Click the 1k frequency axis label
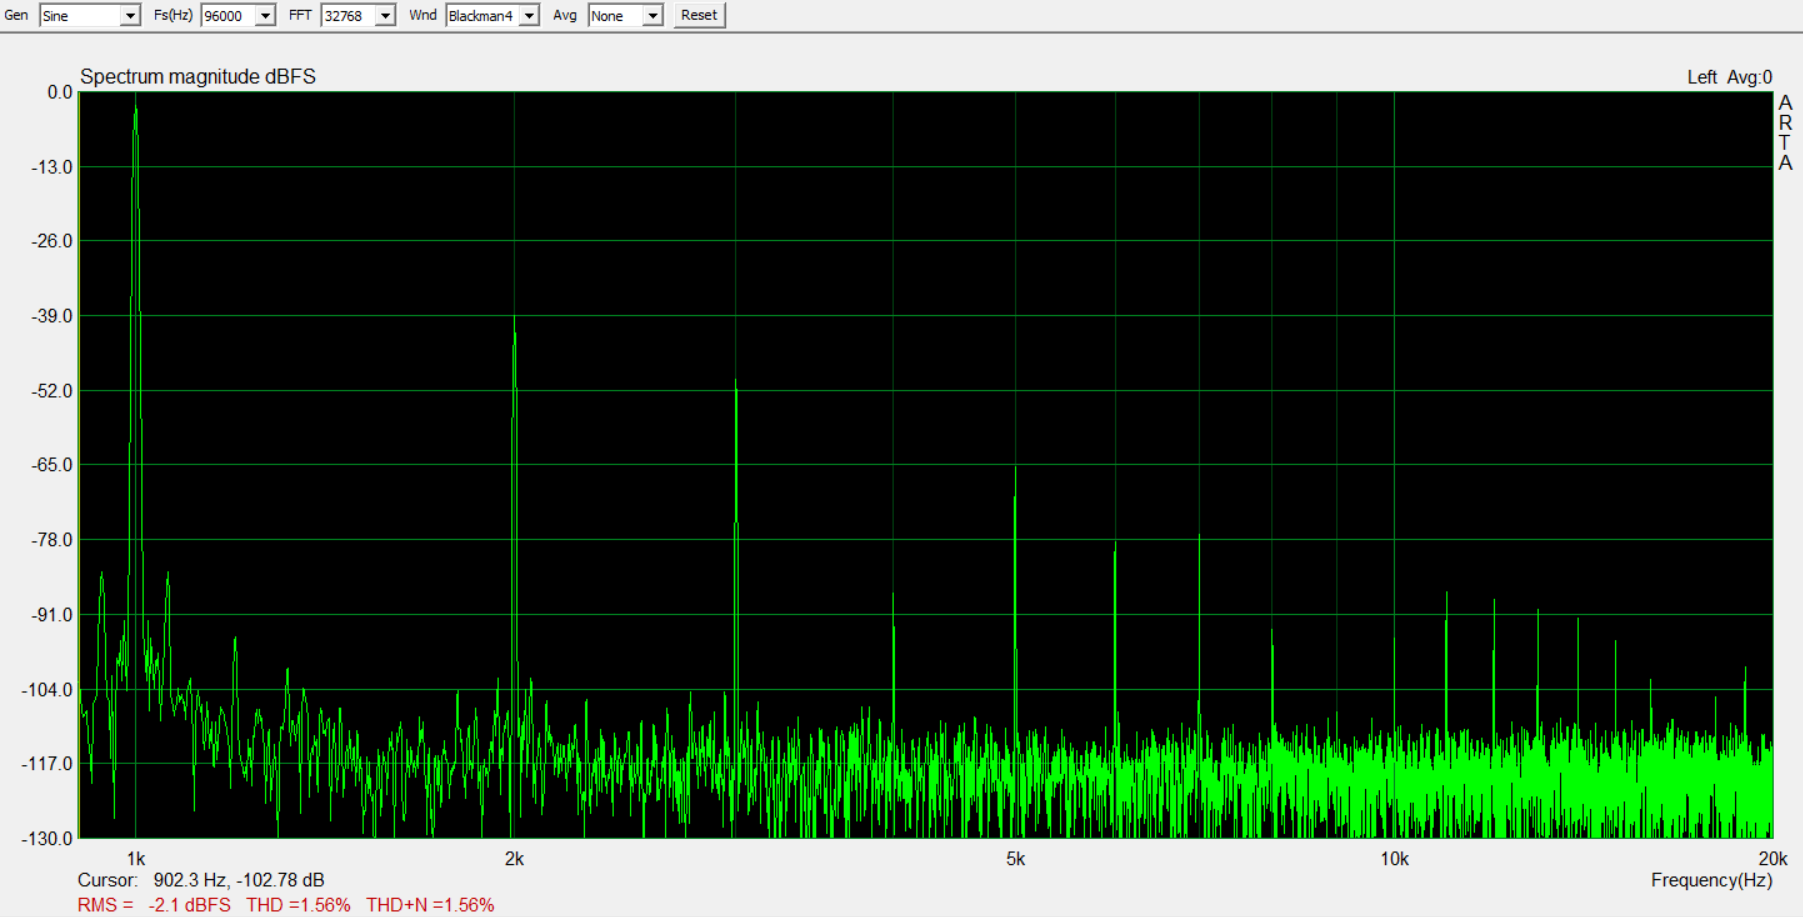1803x917 pixels. click(x=136, y=859)
